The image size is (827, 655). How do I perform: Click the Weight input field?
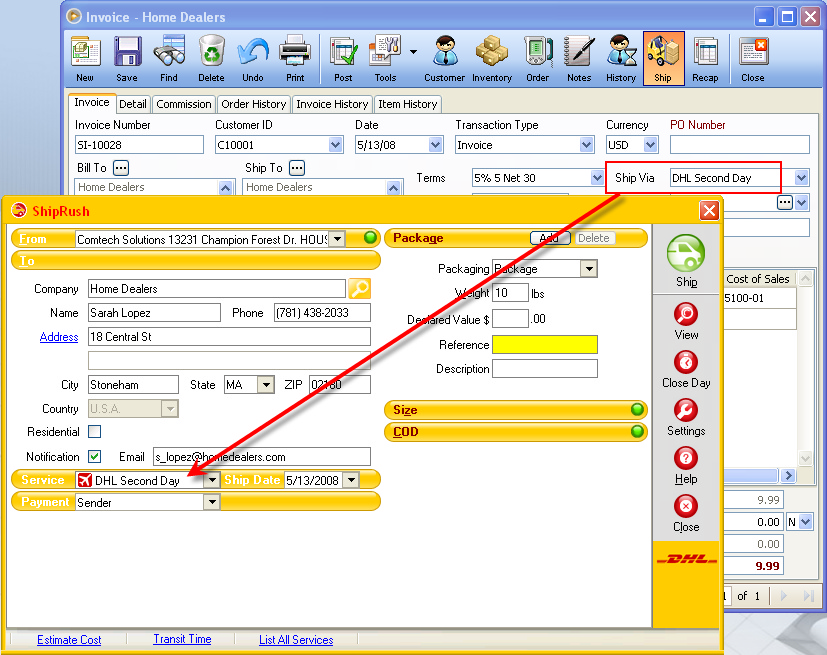pos(510,293)
